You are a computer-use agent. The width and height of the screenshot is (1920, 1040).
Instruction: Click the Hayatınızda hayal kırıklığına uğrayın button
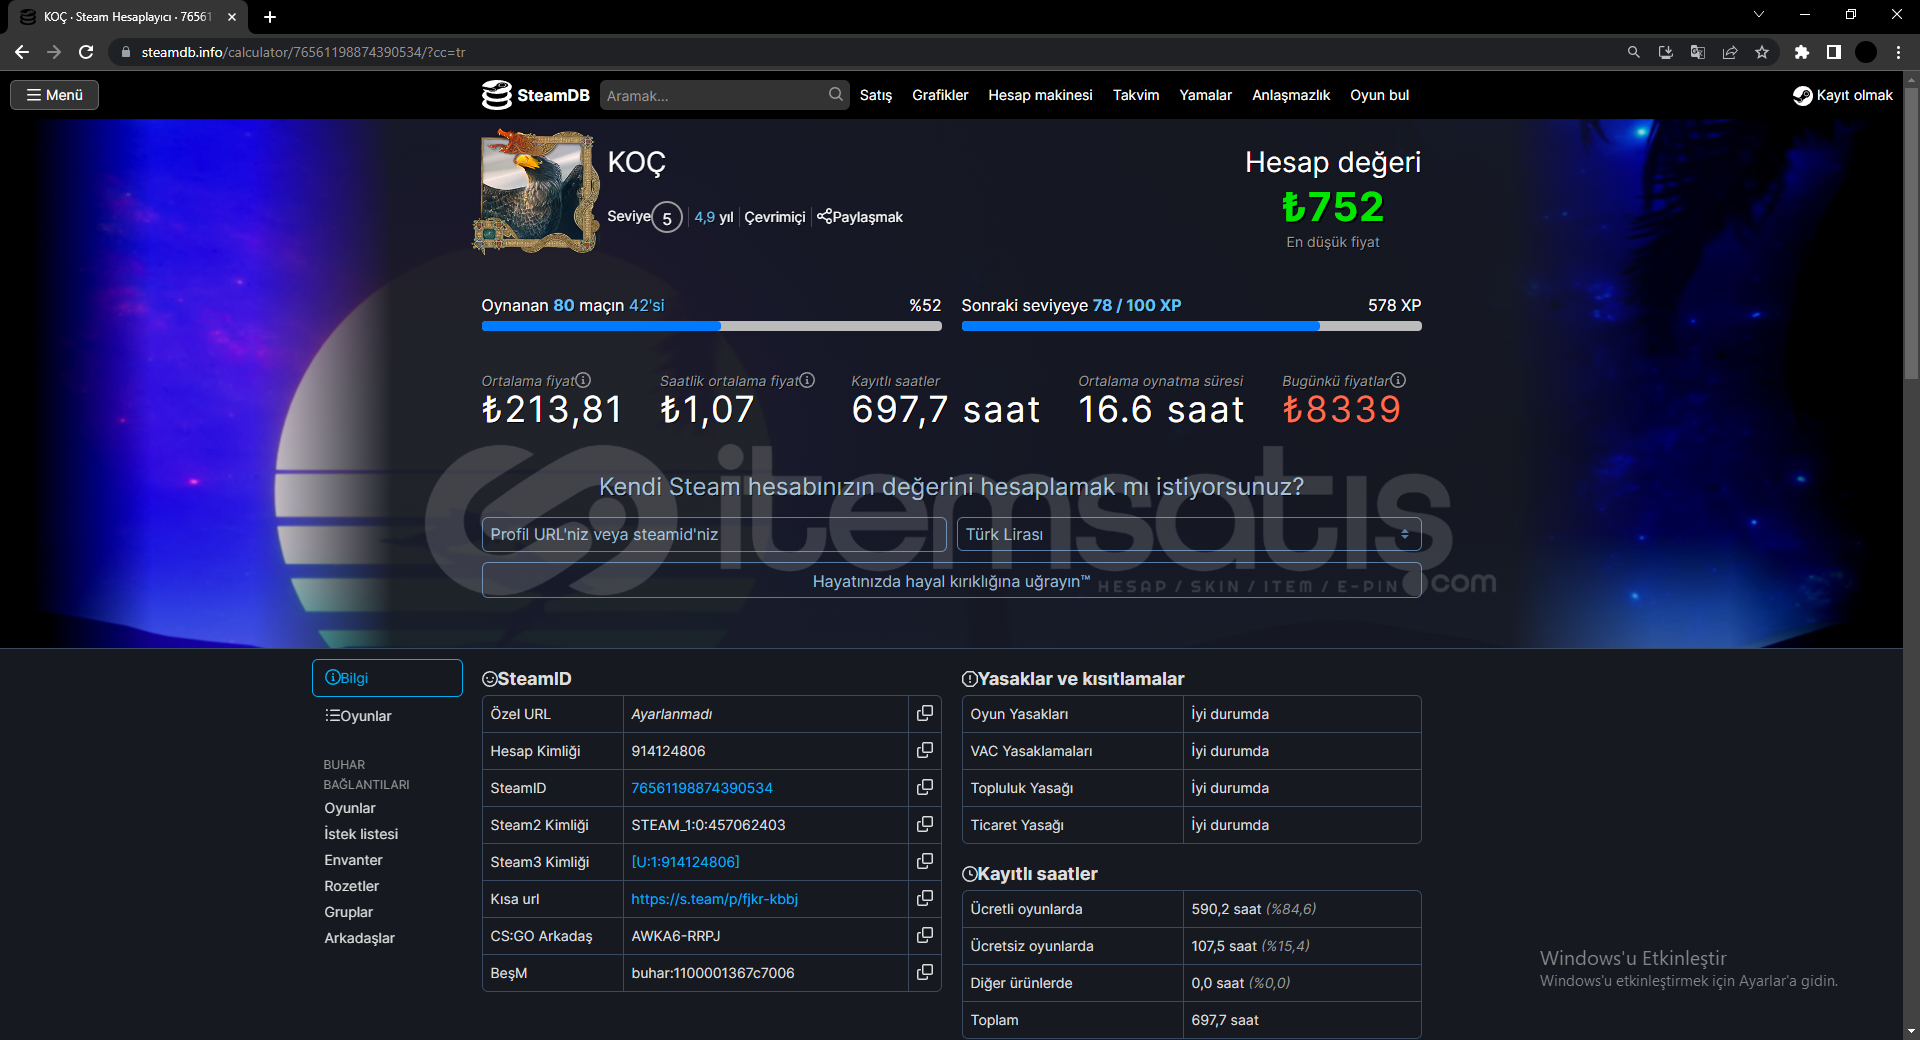951,581
